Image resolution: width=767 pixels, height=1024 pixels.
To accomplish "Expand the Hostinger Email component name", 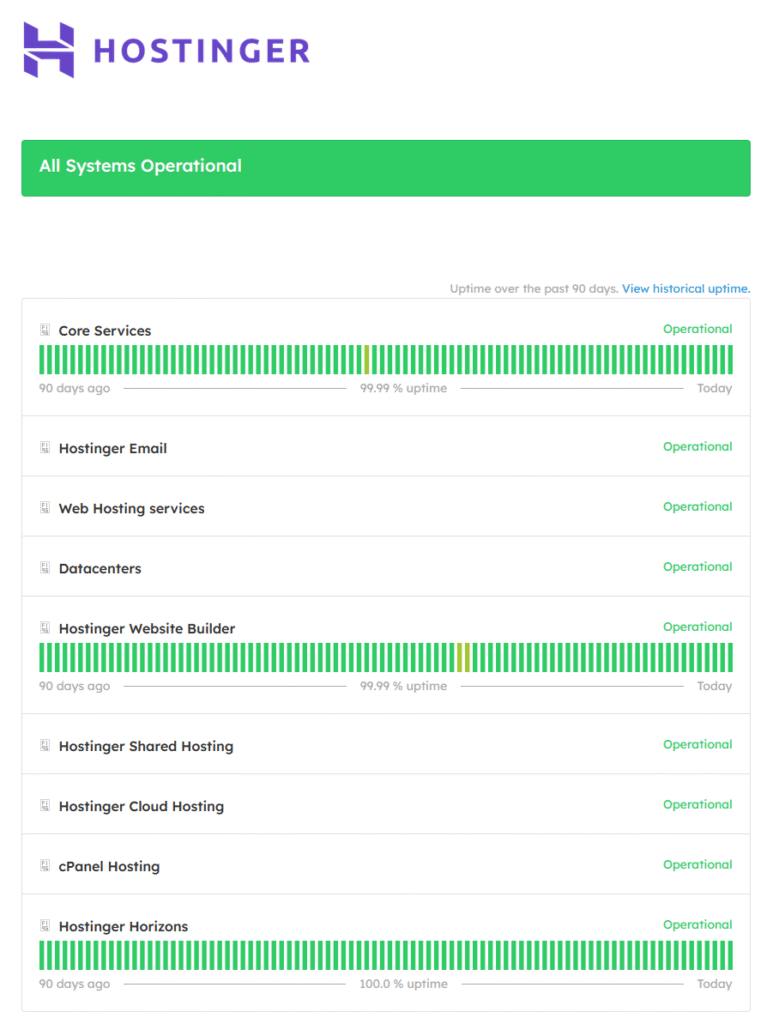I will [x=113, y=449].
